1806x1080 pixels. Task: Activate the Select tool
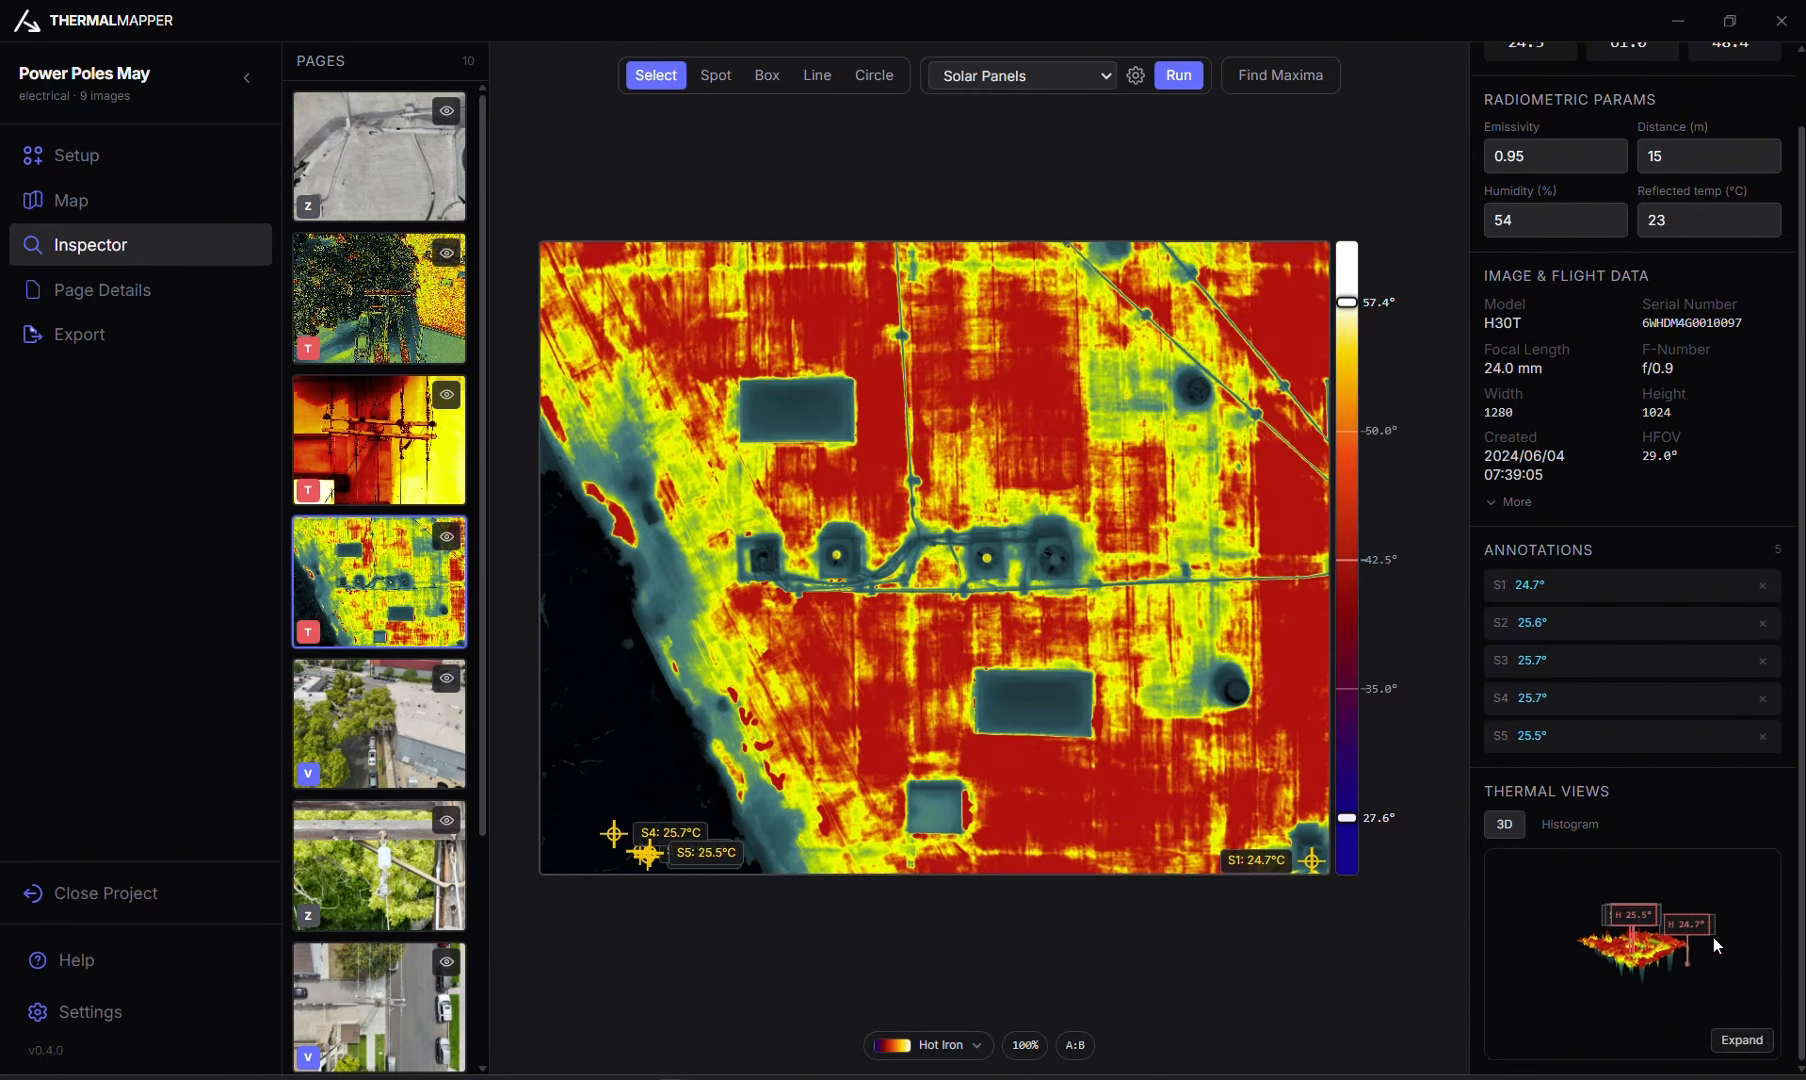point(656,75)
